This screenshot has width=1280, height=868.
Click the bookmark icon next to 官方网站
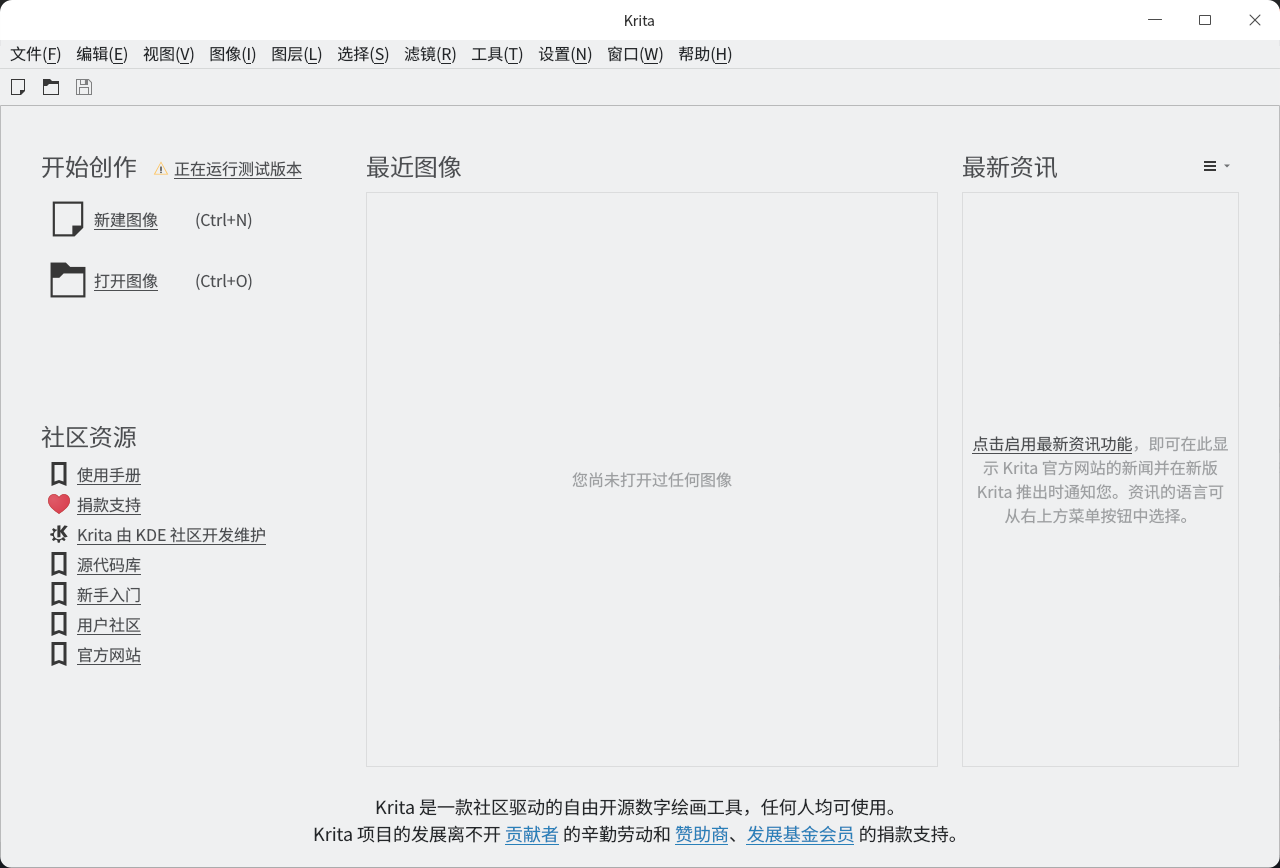pos(59,654)
